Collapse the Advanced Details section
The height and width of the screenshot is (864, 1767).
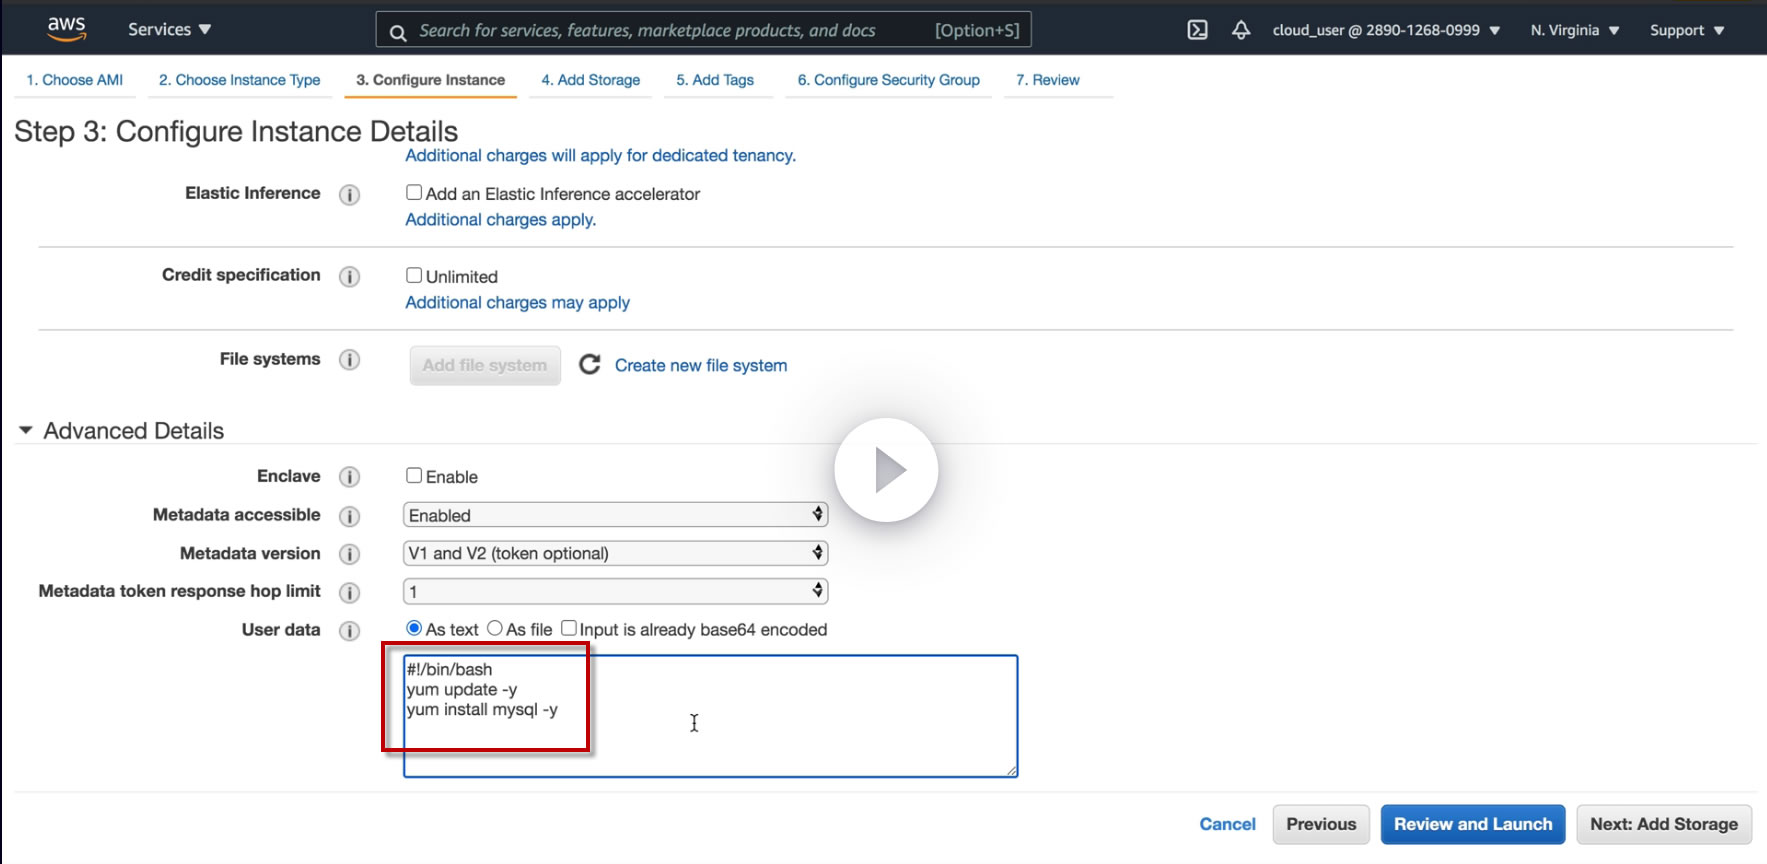coord(26,431)
